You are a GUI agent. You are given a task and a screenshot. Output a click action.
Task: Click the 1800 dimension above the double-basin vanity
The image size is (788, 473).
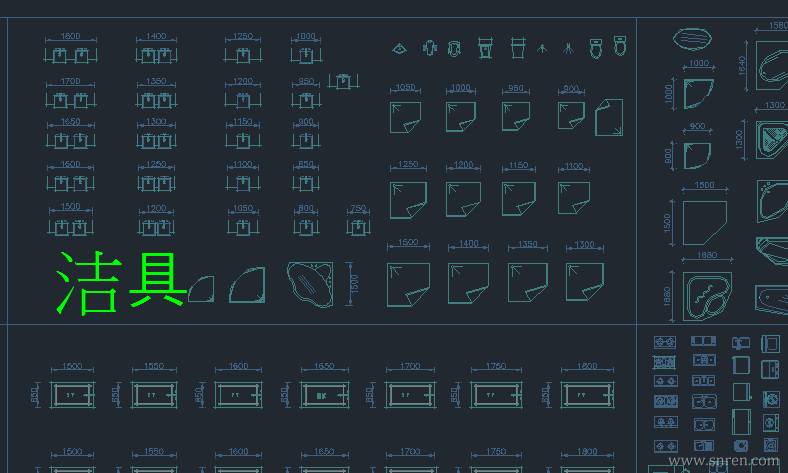point(70,36)
